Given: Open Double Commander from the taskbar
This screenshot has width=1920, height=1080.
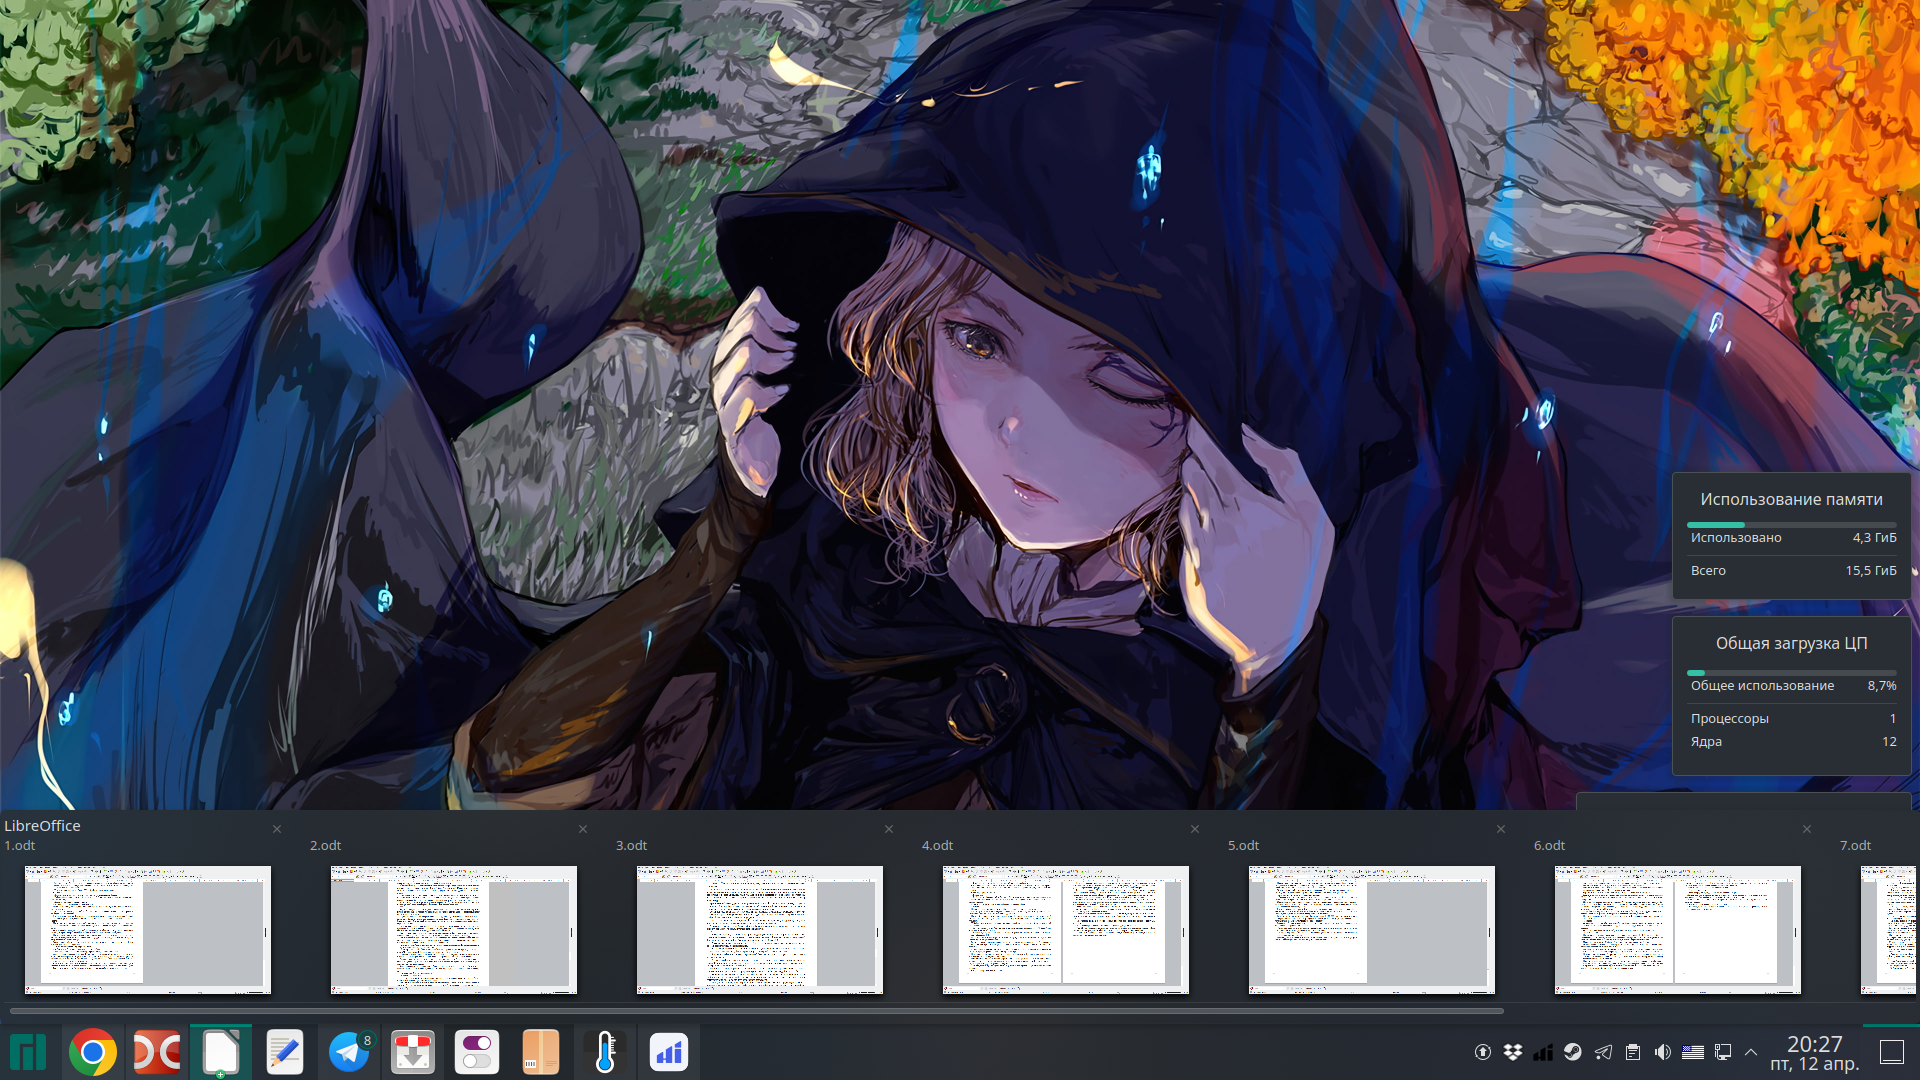Looking at the screenshot, I should (x=157, y=1052).
